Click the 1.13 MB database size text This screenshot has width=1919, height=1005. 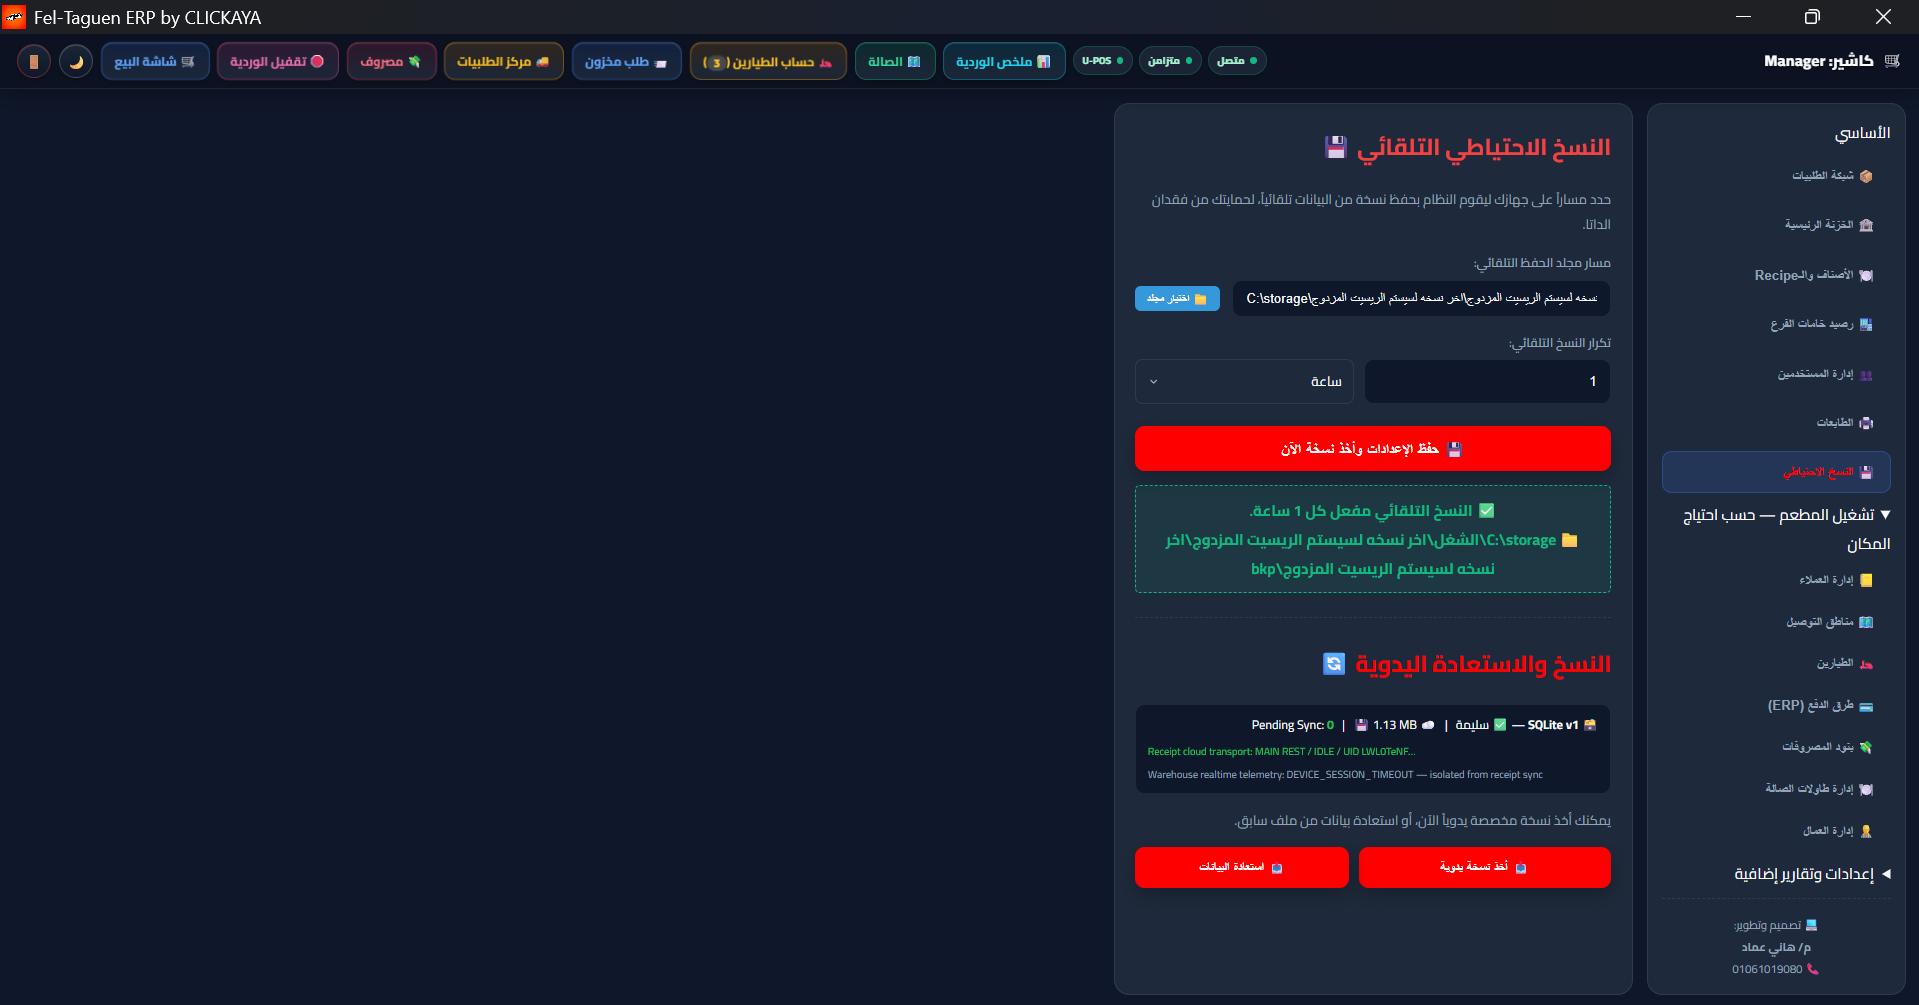pyautogui.click(x=1395, y=725)
